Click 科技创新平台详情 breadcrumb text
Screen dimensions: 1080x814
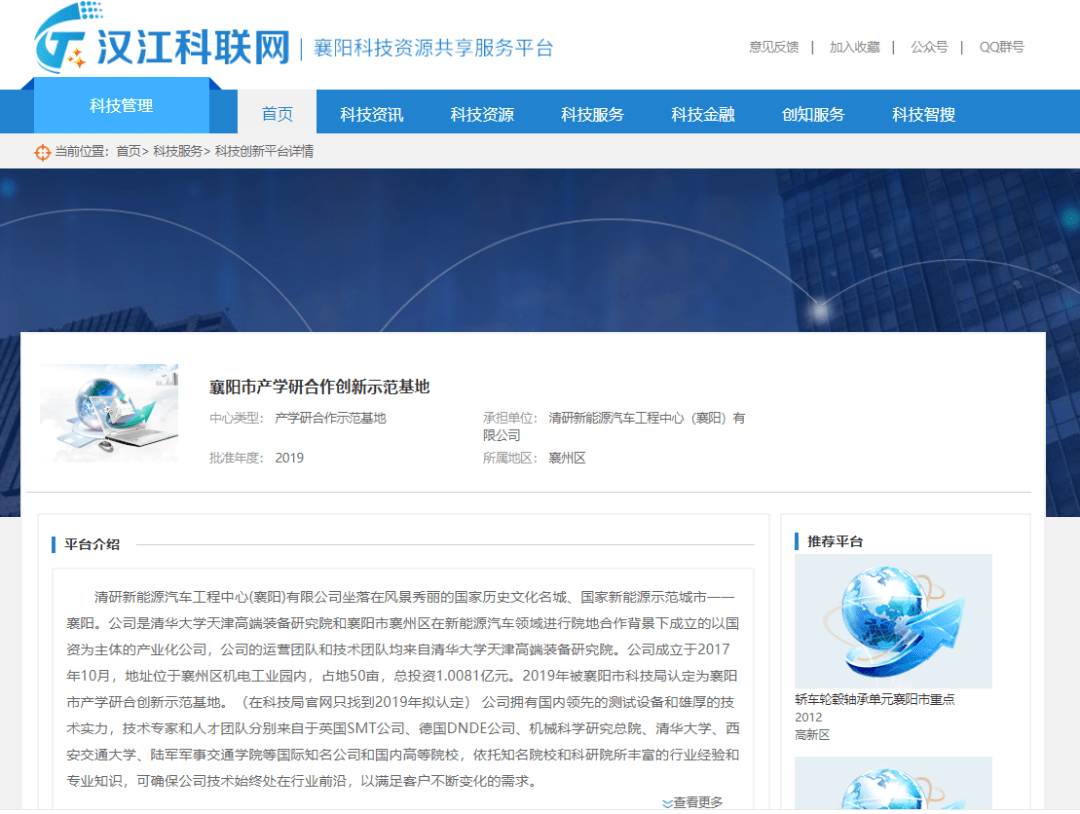(264, 152)
